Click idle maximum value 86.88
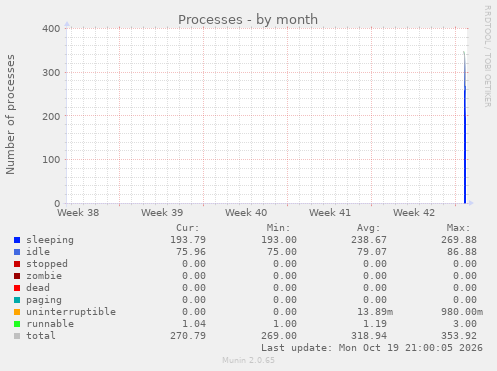This screenshot has height=371, width=497. coord(462,252)
